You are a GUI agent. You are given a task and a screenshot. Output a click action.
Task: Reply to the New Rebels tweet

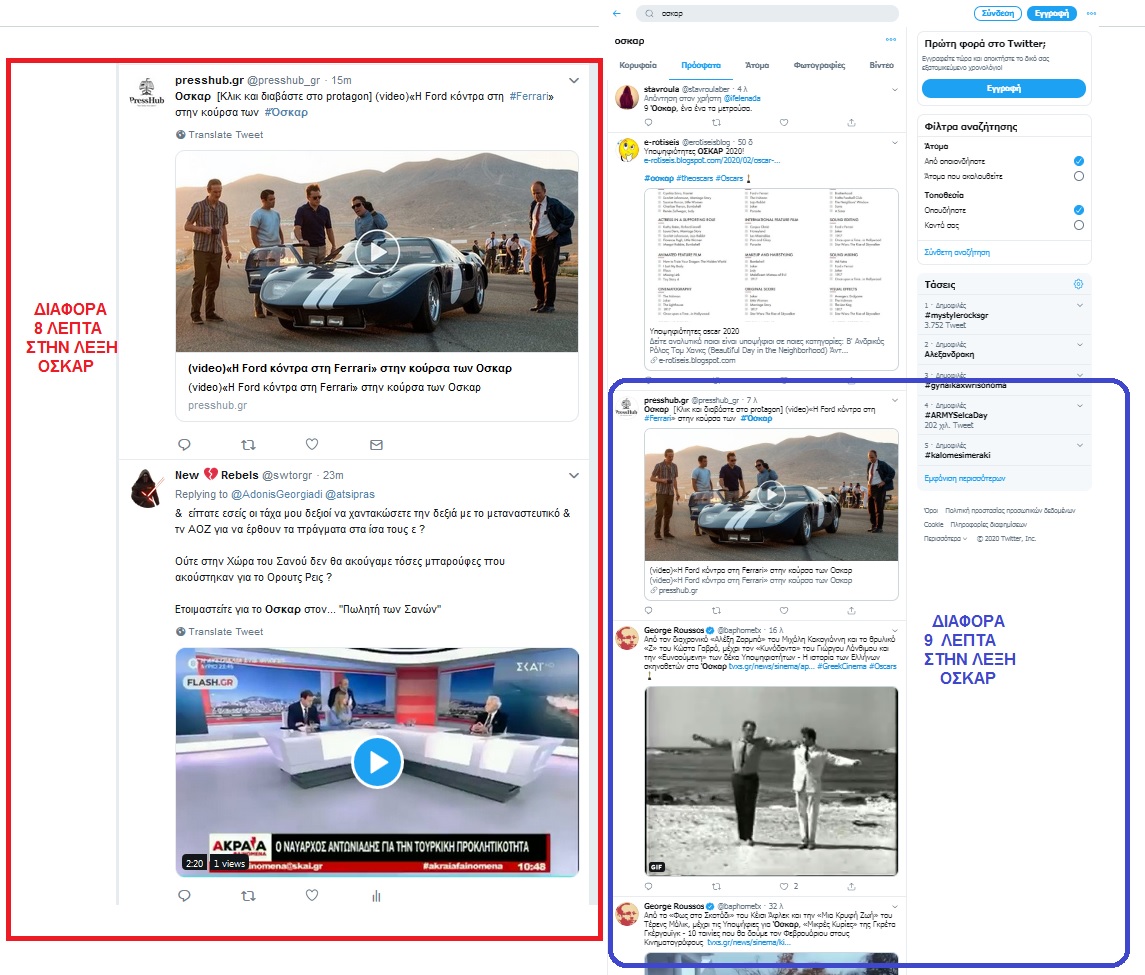pyautogui.click(x=184, y=895)
